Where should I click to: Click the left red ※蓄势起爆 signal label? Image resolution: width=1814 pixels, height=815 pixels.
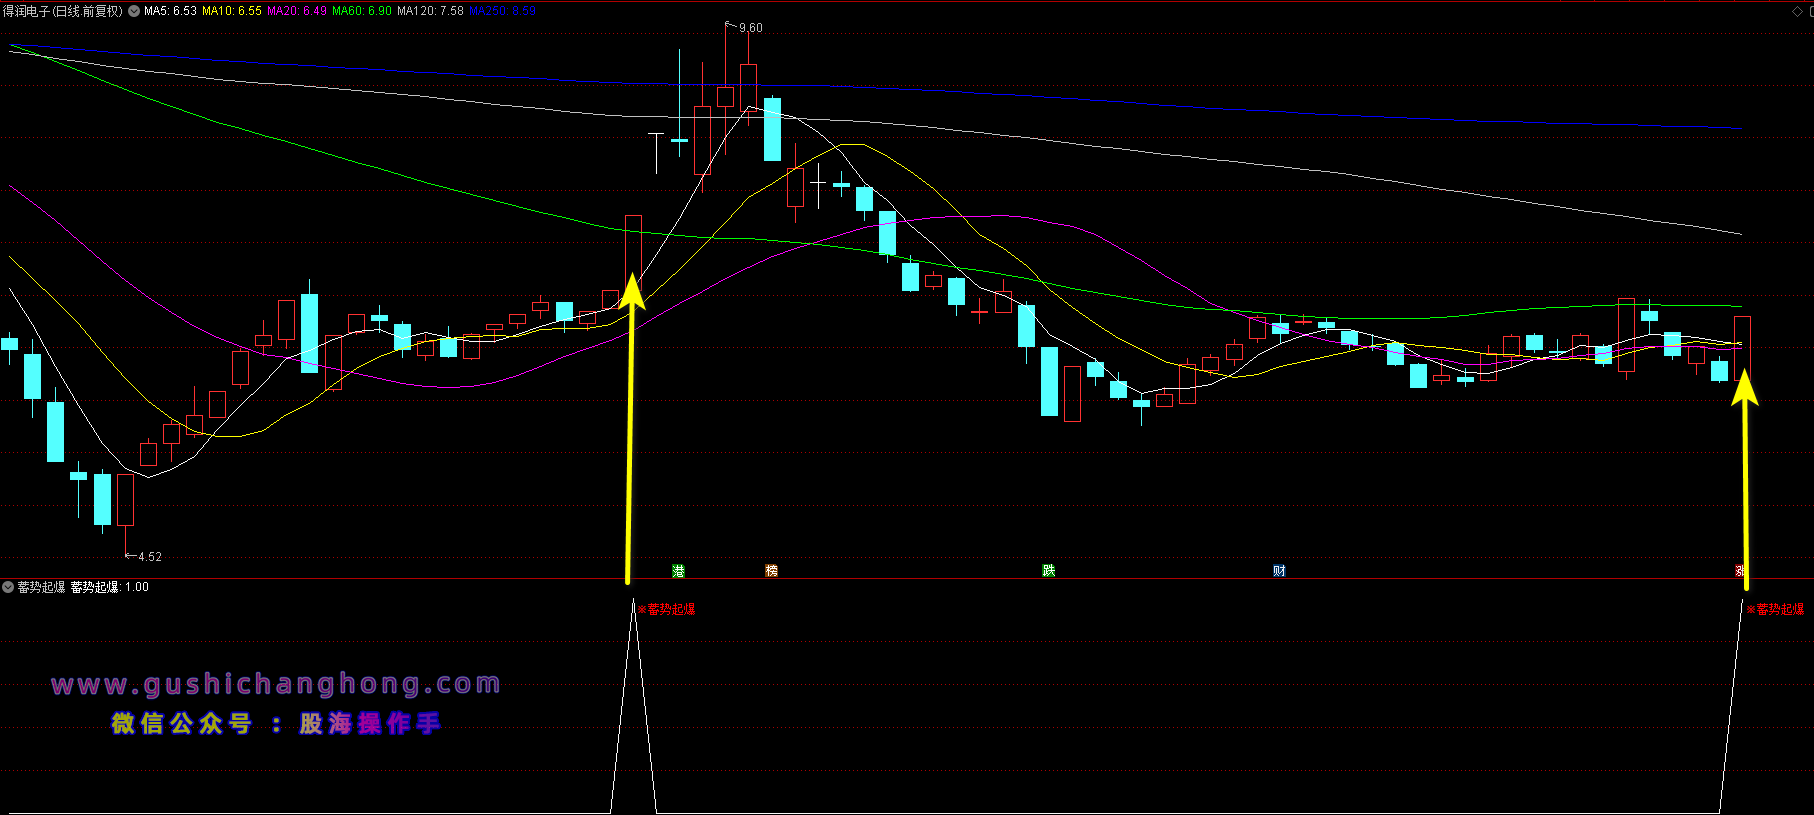666,609
